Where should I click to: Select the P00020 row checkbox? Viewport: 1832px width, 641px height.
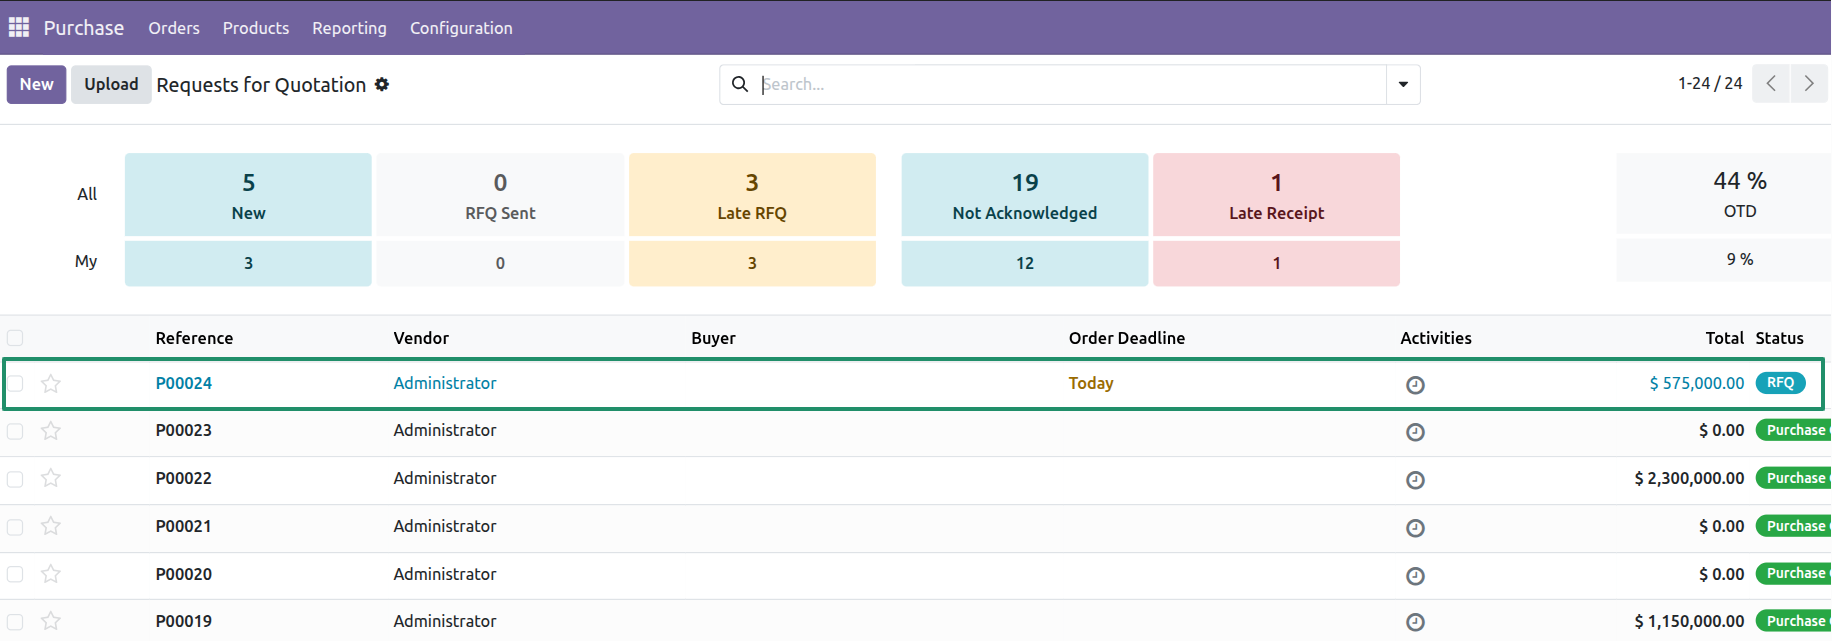pyautogui.click(x=15, y=574)
